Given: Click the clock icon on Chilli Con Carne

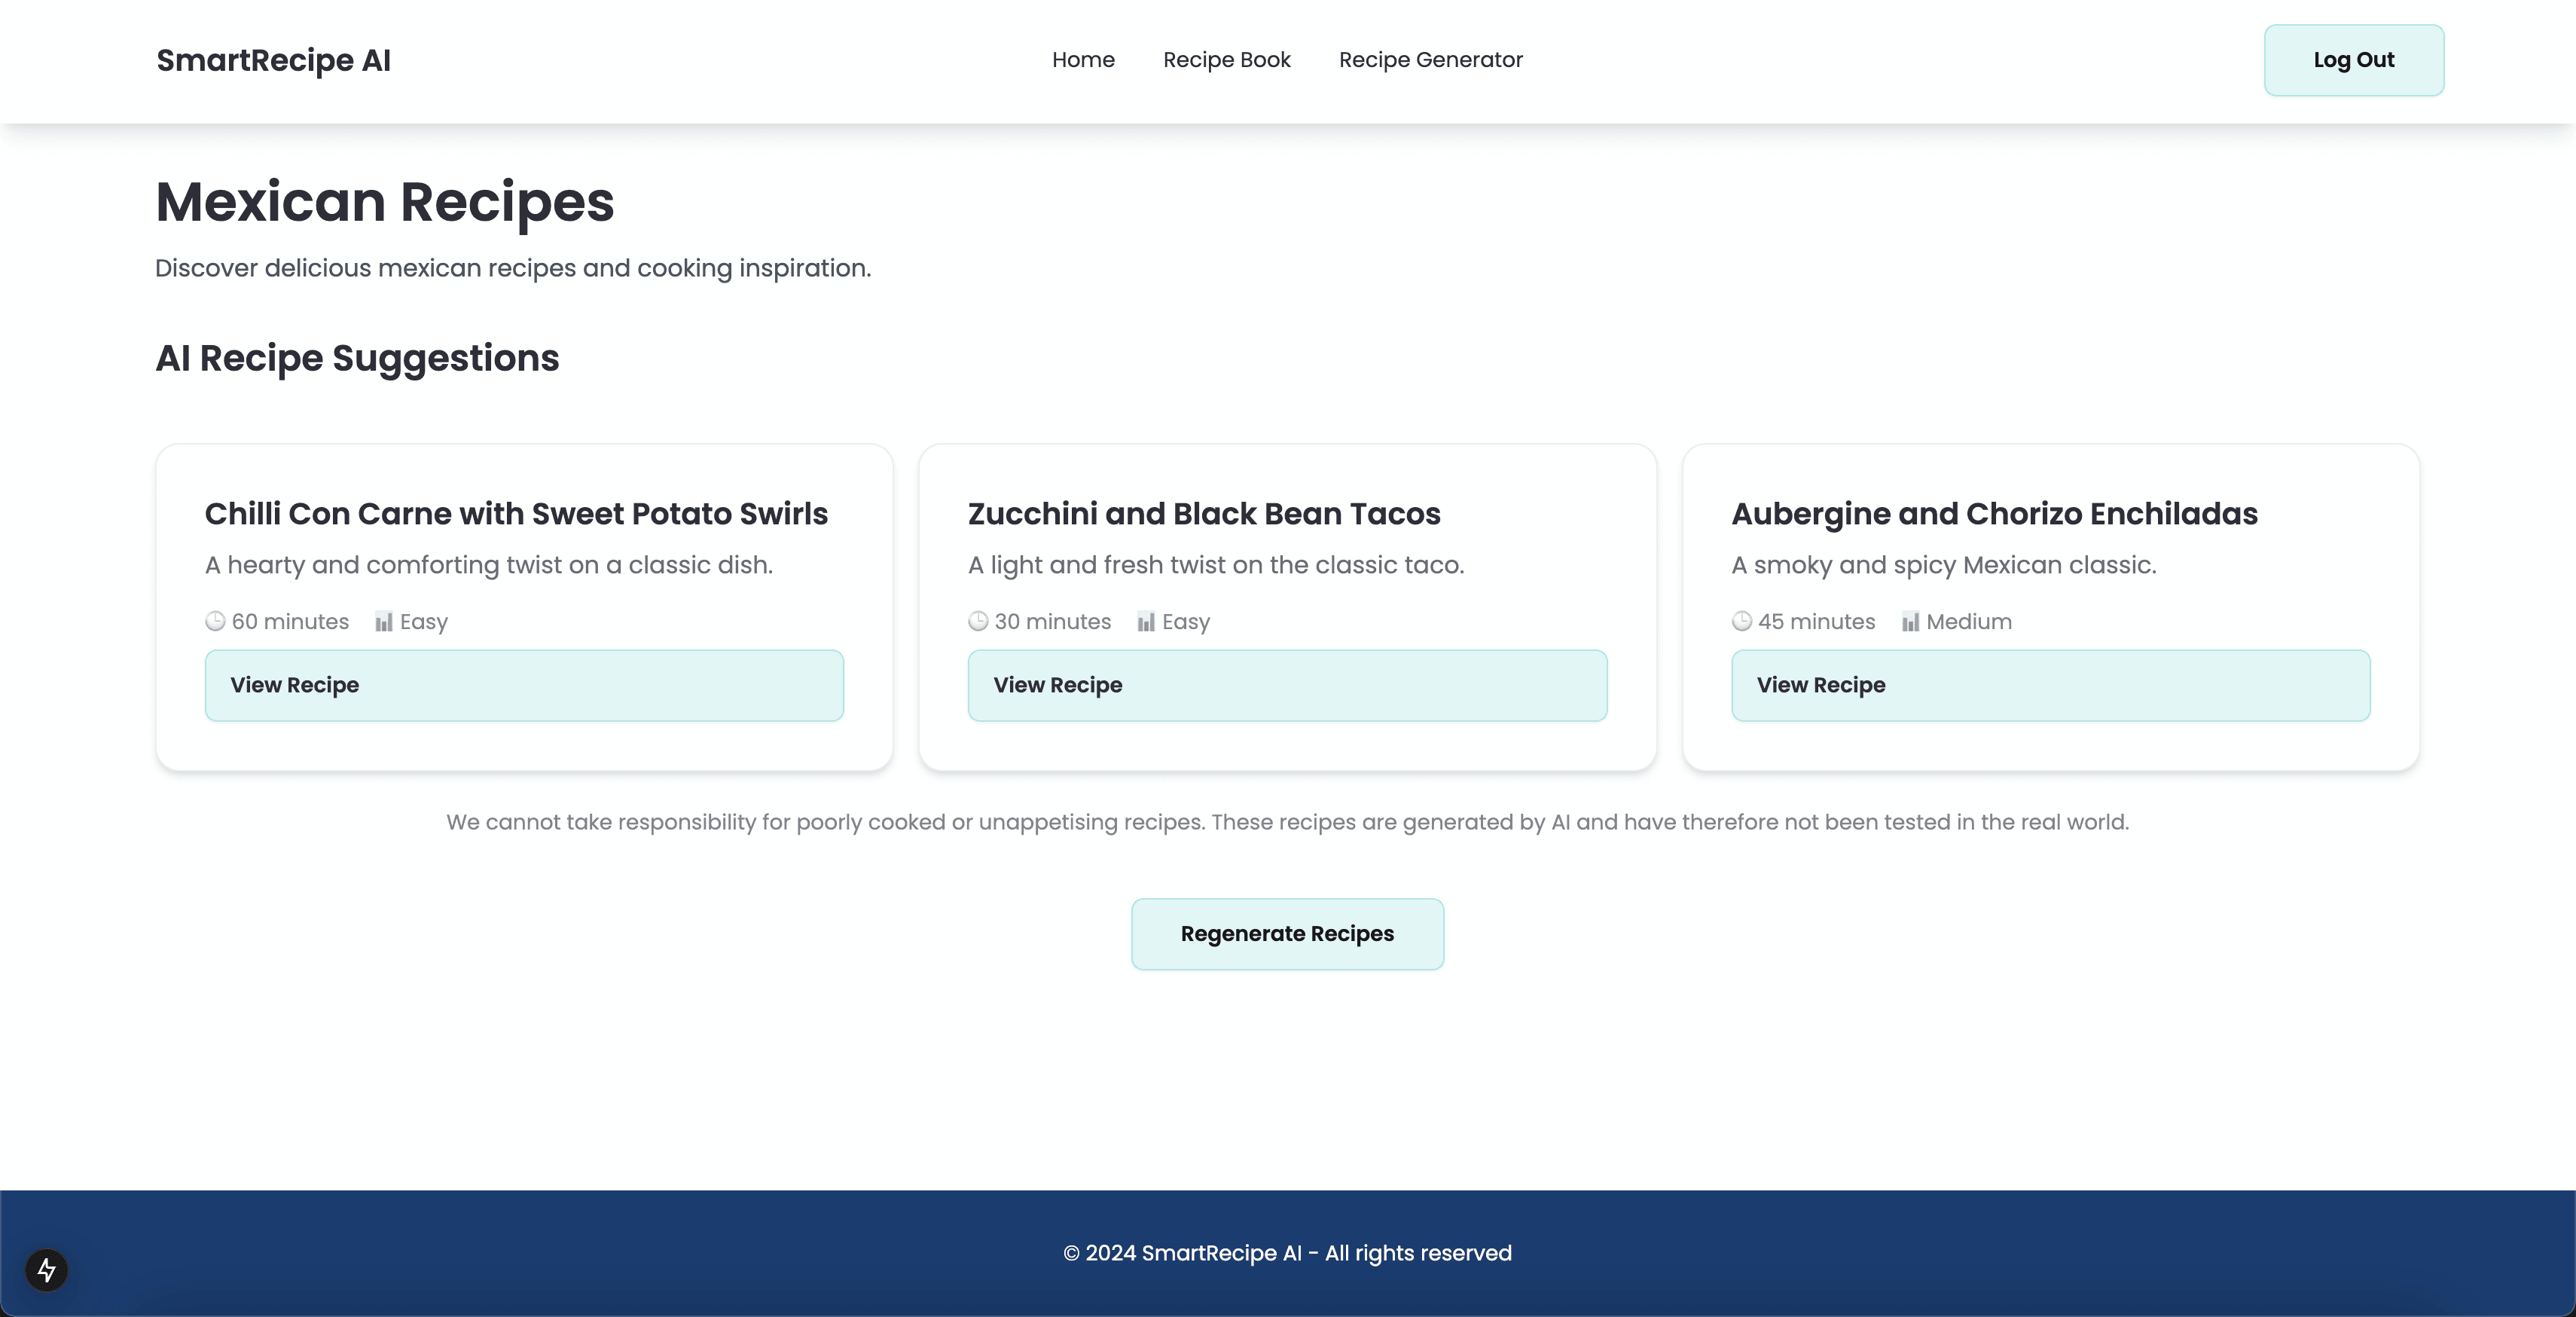Looking at the screenshot, I should click(213, 622).
